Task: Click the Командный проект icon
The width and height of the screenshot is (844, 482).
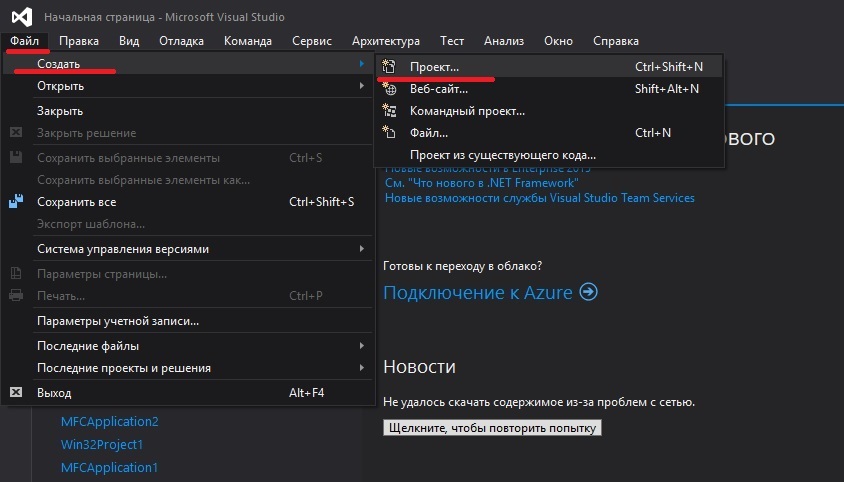Action: [x=389, y=111]
